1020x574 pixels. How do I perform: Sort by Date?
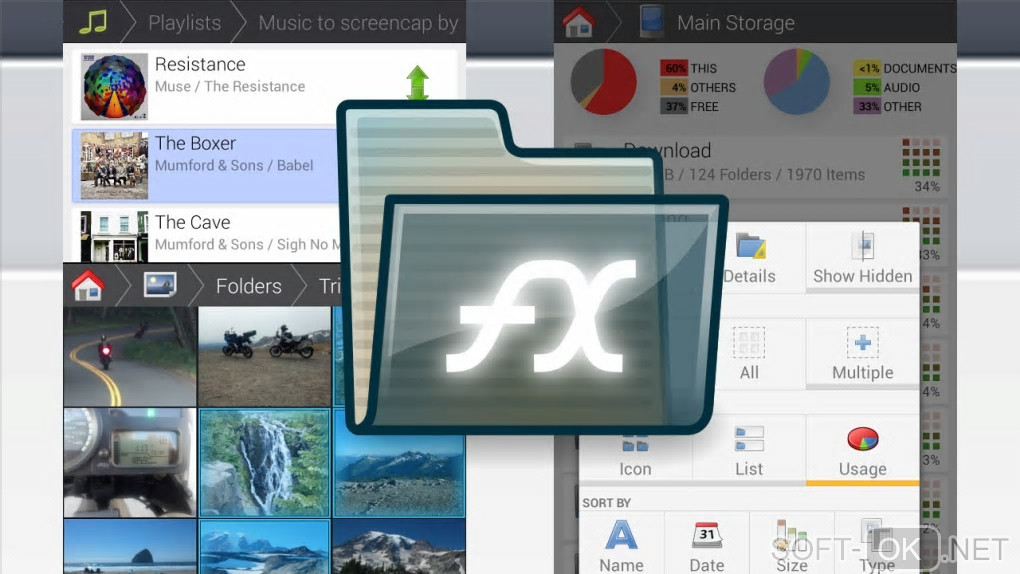(707, 545)
